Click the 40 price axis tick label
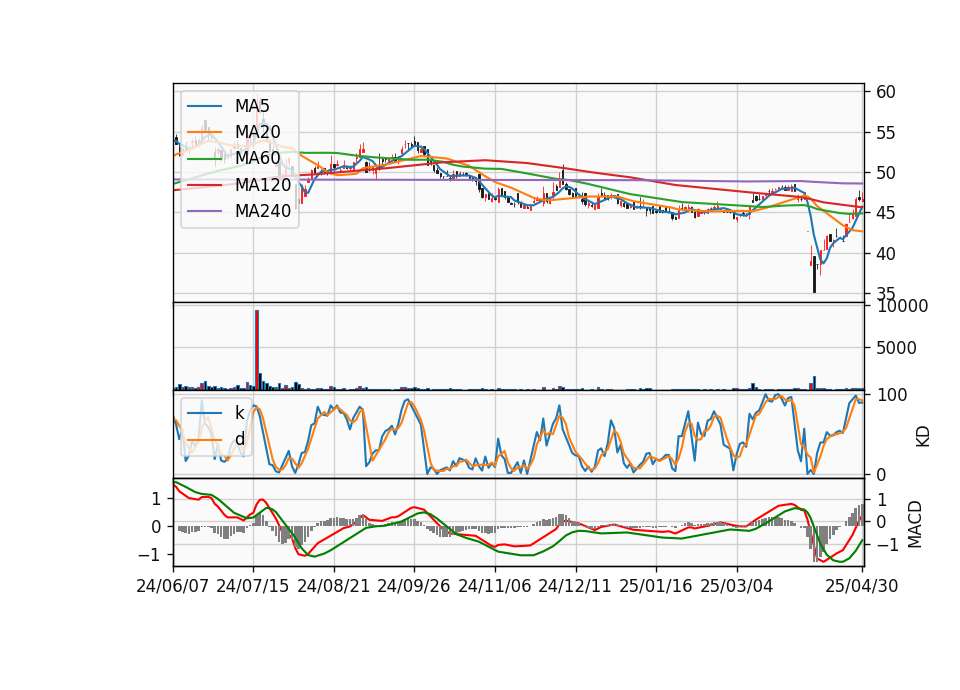Viewport: 960px width, 690px height. click(x=886, y=253)
